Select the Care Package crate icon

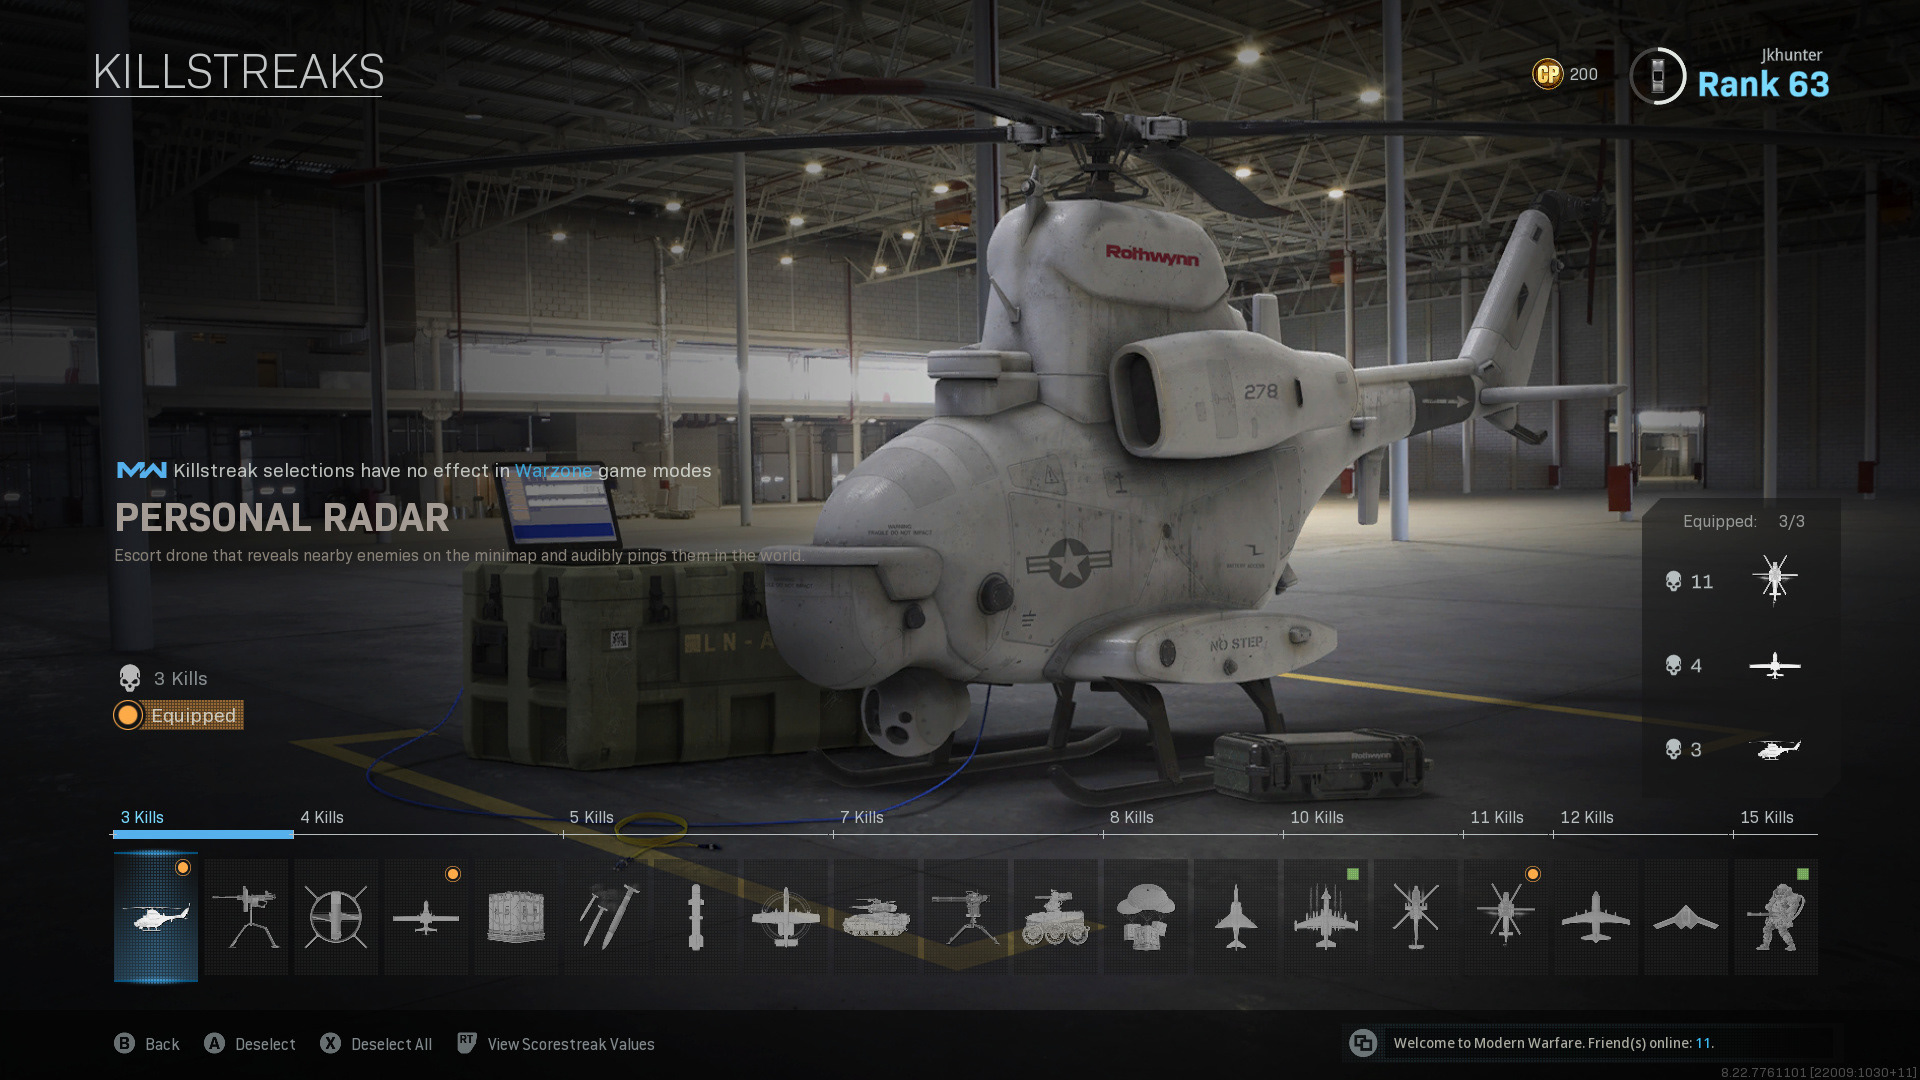pyautogui.click(x=516, y=917)
